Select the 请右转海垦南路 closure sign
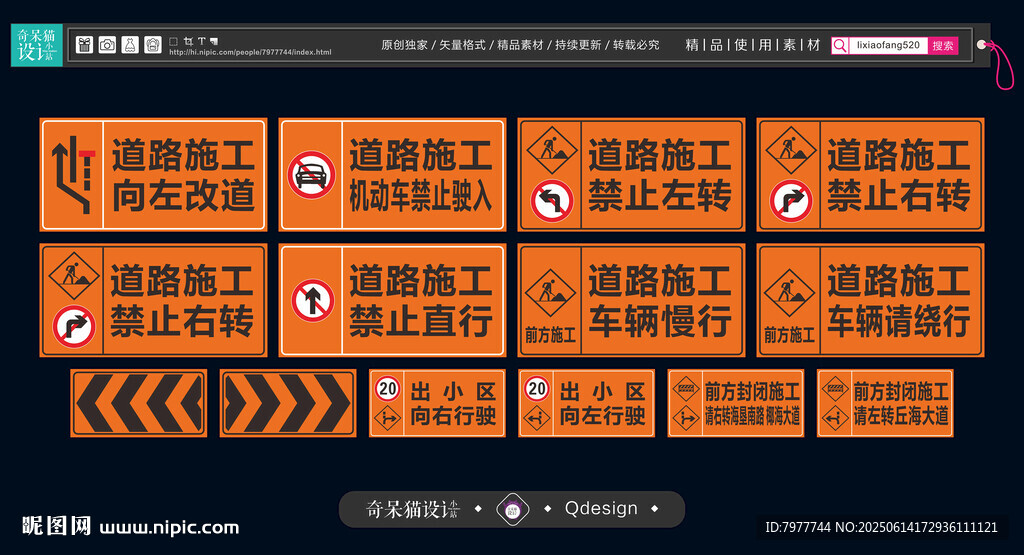This screenshot has width=1024, height=555. pyautogui.click(x=736, y=403)
